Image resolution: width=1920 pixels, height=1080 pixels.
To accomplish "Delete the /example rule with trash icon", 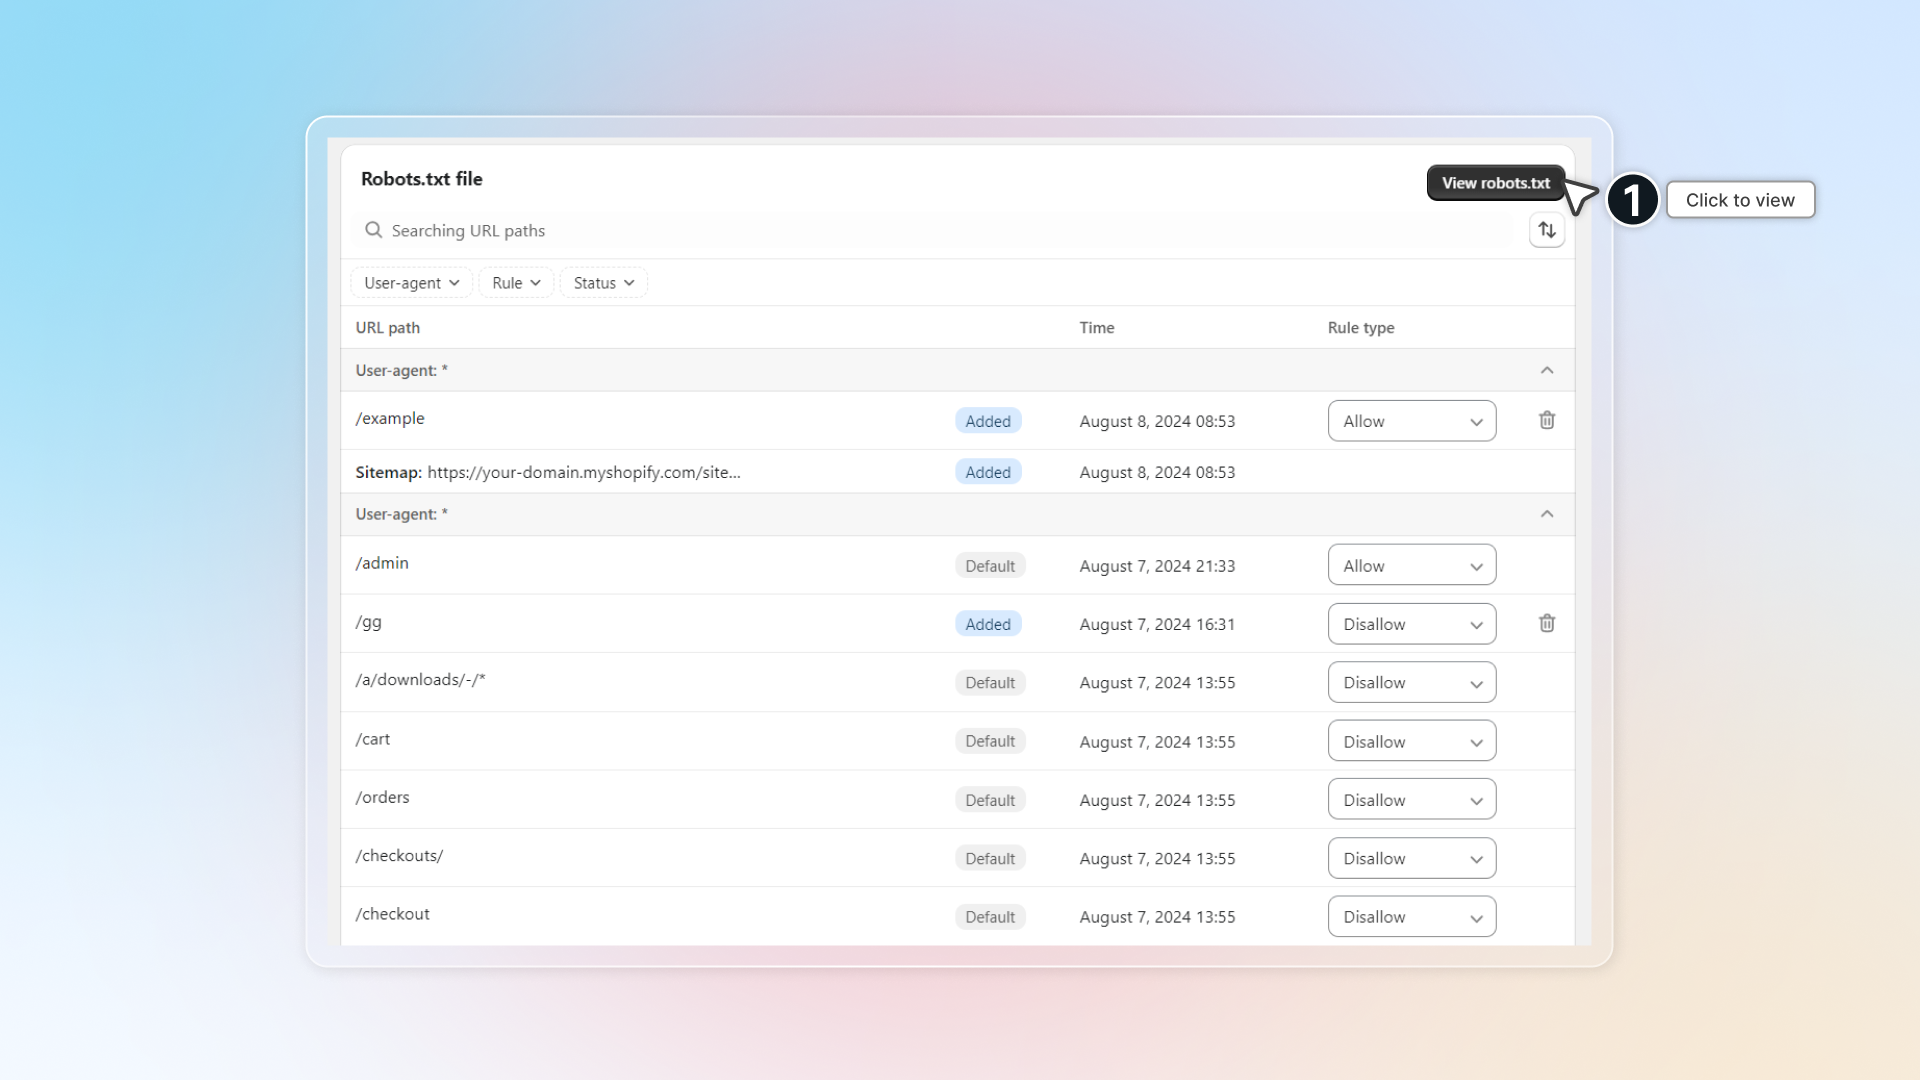I will coord(1546,420).
